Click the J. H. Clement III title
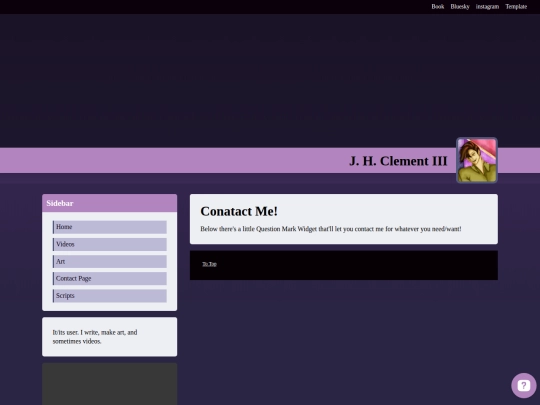 [398, 161]
